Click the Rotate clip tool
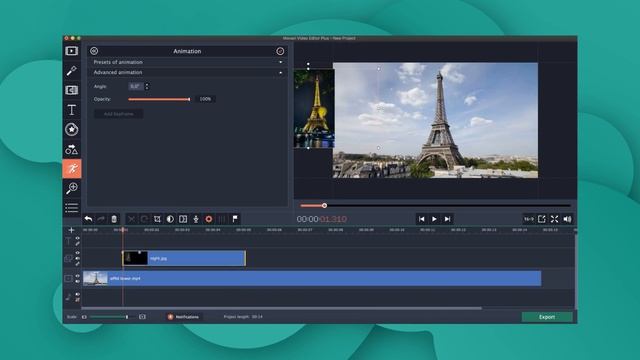This screenshot has height=360, width=640. tap(144, 219)
